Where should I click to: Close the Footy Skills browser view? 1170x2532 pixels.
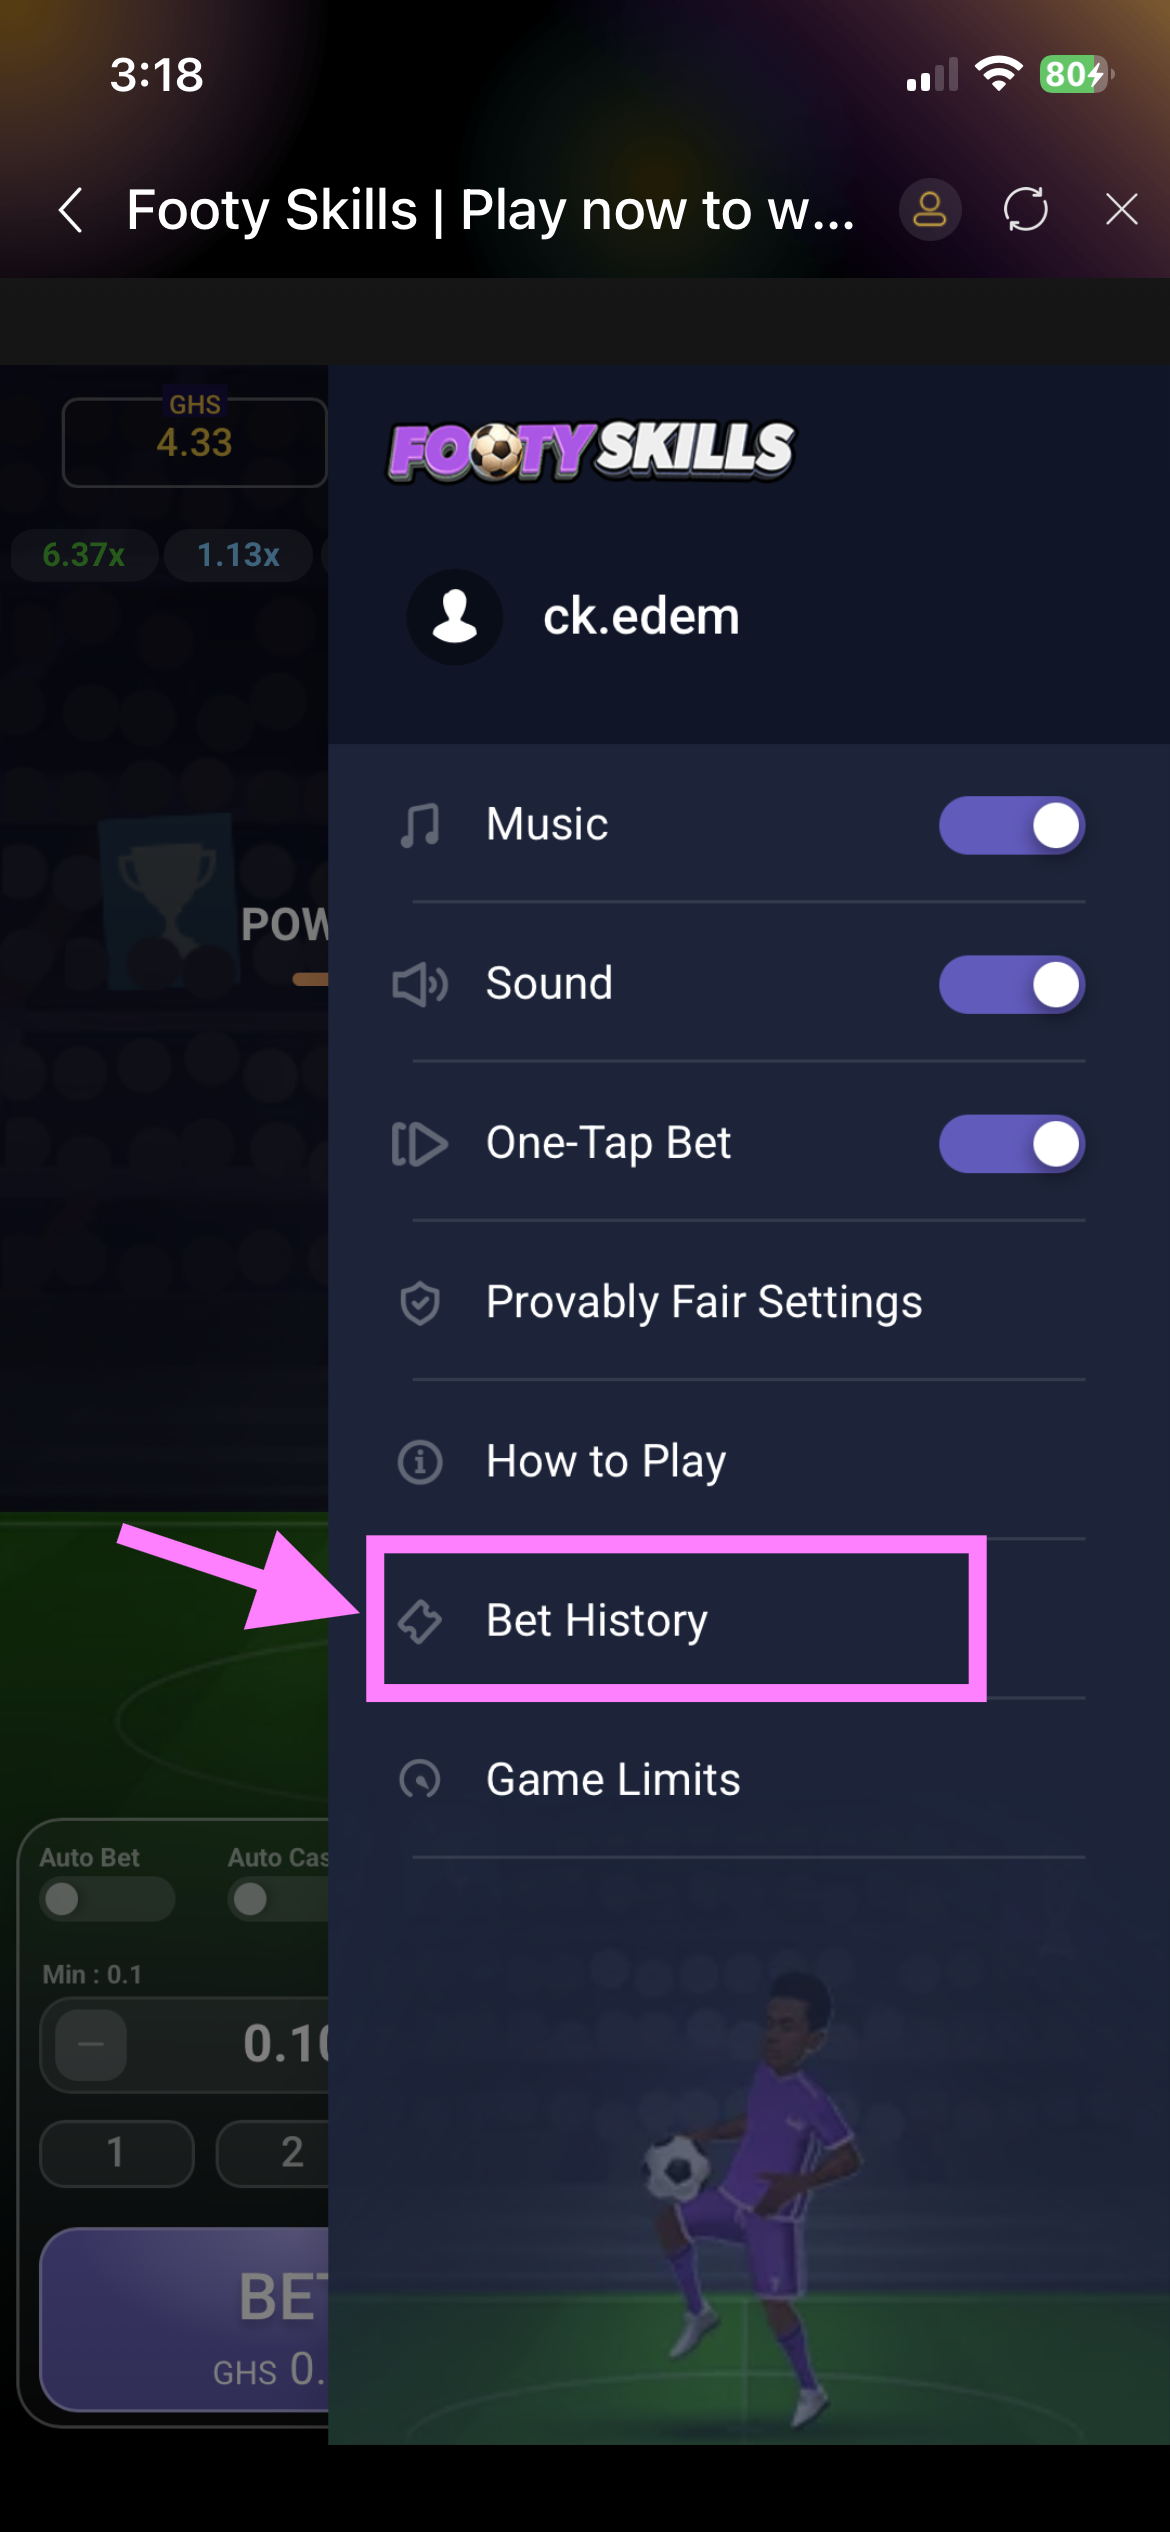point(1121,210)
